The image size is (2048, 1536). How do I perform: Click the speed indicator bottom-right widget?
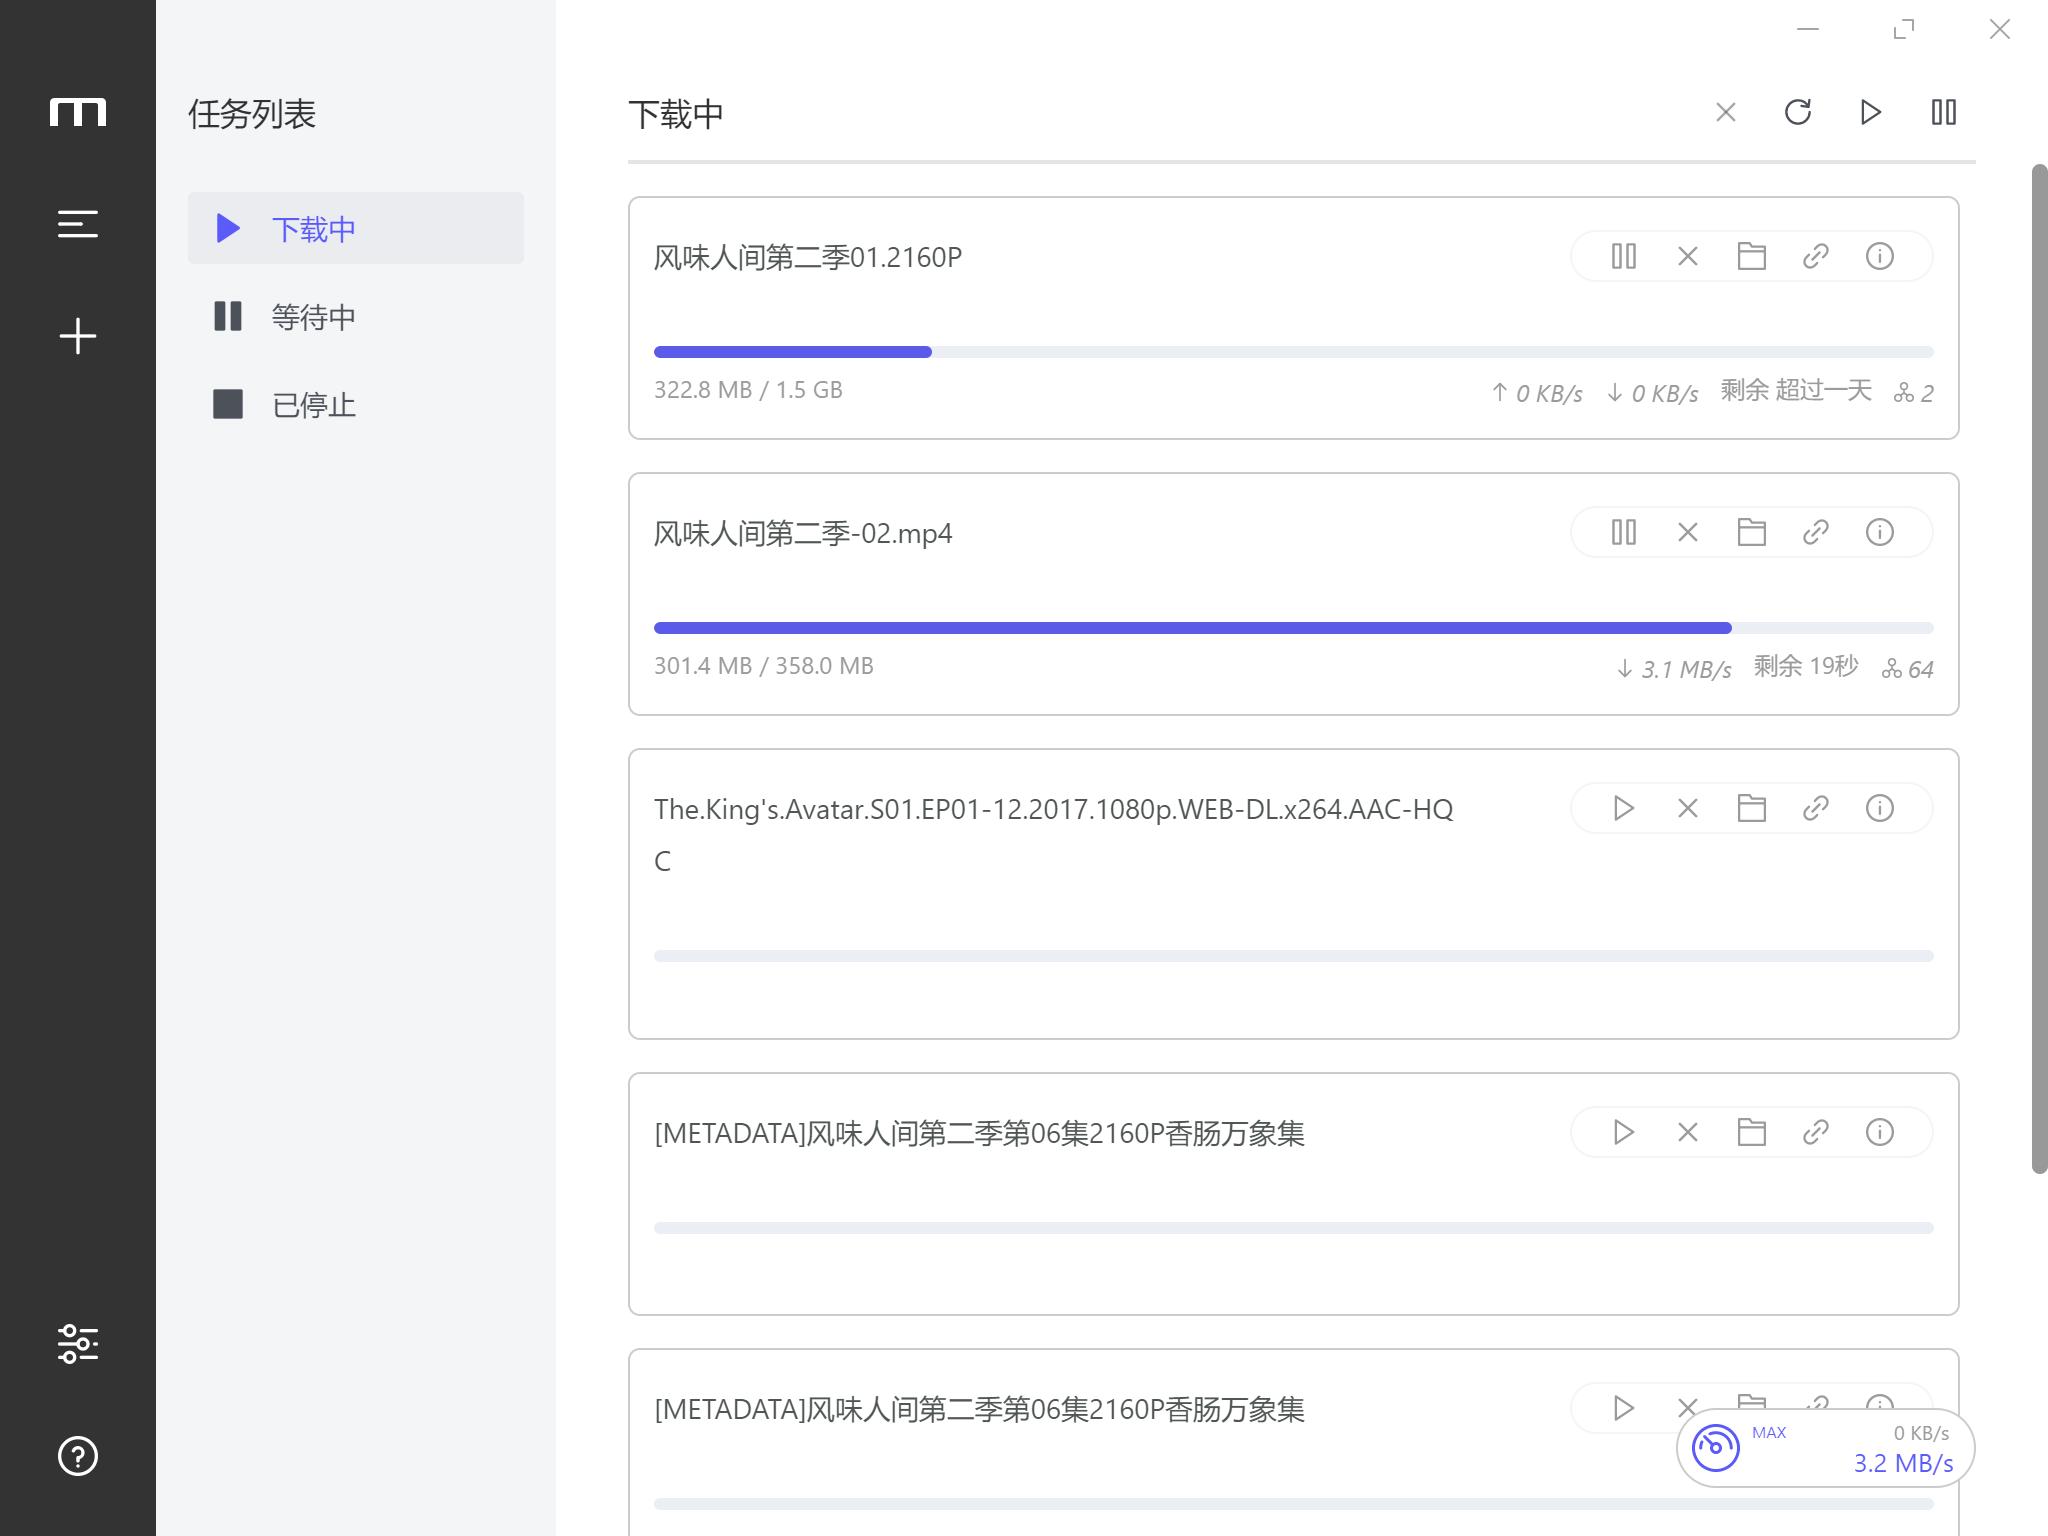(x=1822, y=1447)
